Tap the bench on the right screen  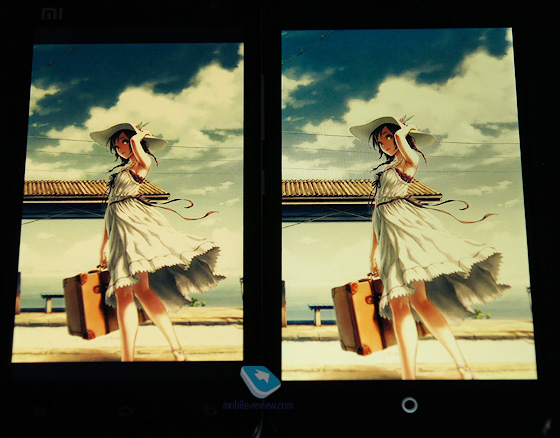point(320,315)
